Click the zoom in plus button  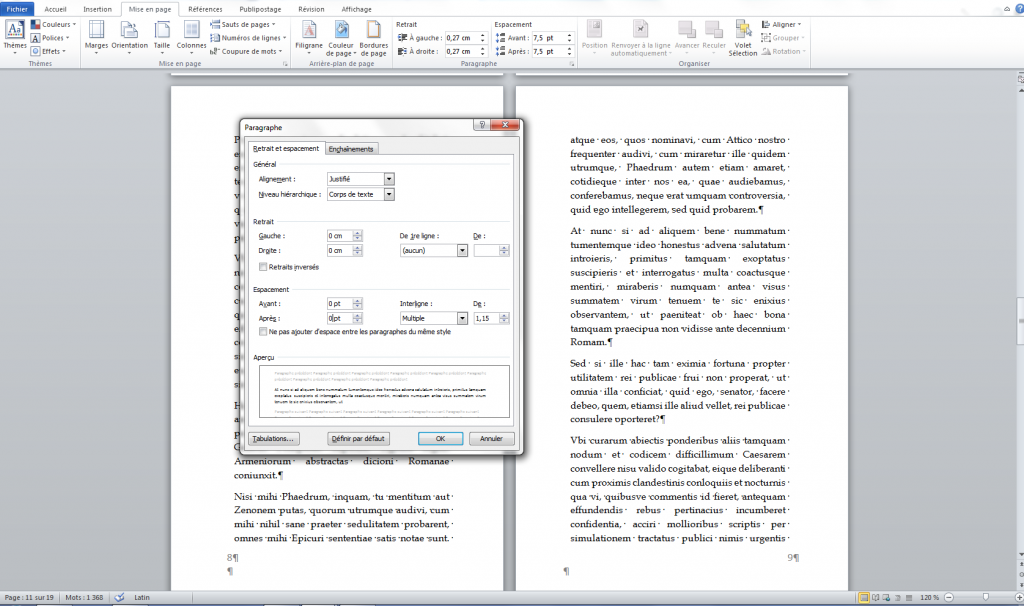[1019, 598]
